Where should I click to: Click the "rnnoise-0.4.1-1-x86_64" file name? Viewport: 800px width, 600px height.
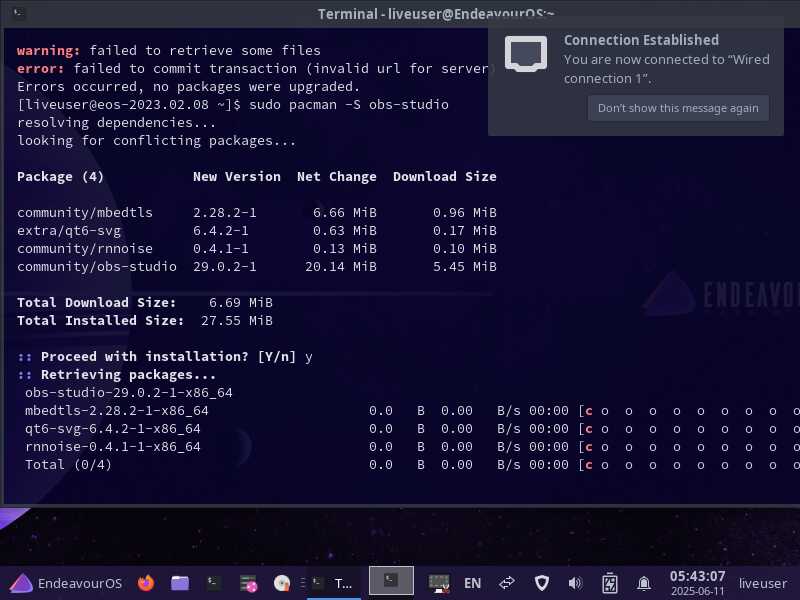[113, 446]
